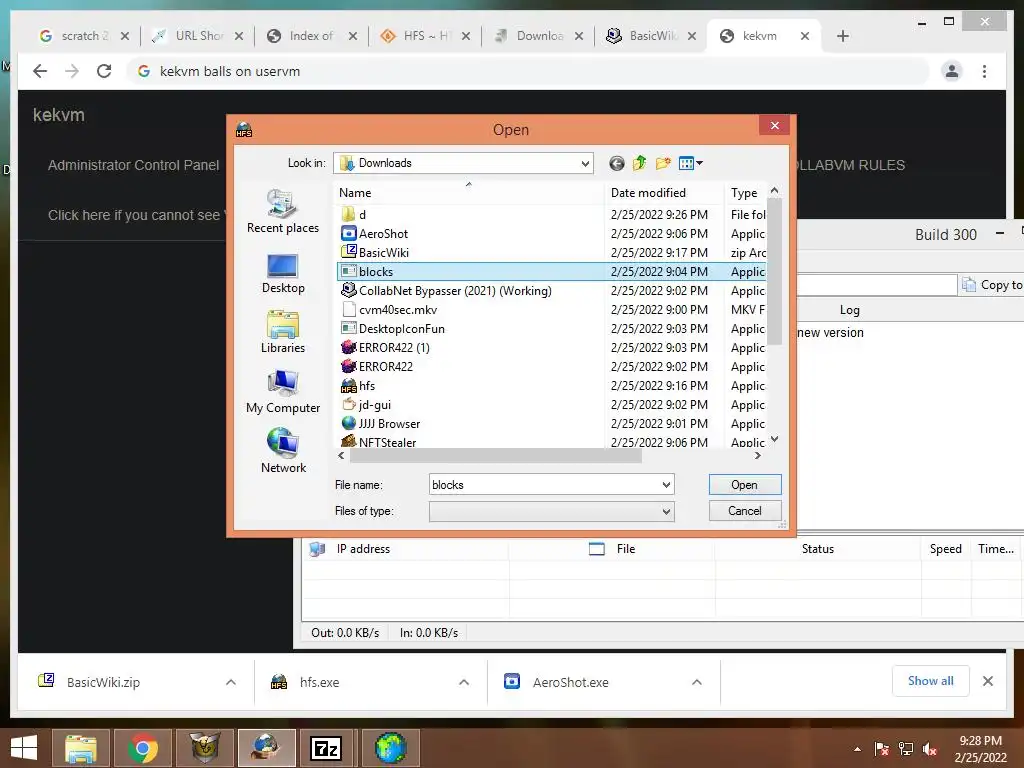Open Chrome three-dot menu
Image resolution: width=1024 pixels, height=768 pixels.
984,71
